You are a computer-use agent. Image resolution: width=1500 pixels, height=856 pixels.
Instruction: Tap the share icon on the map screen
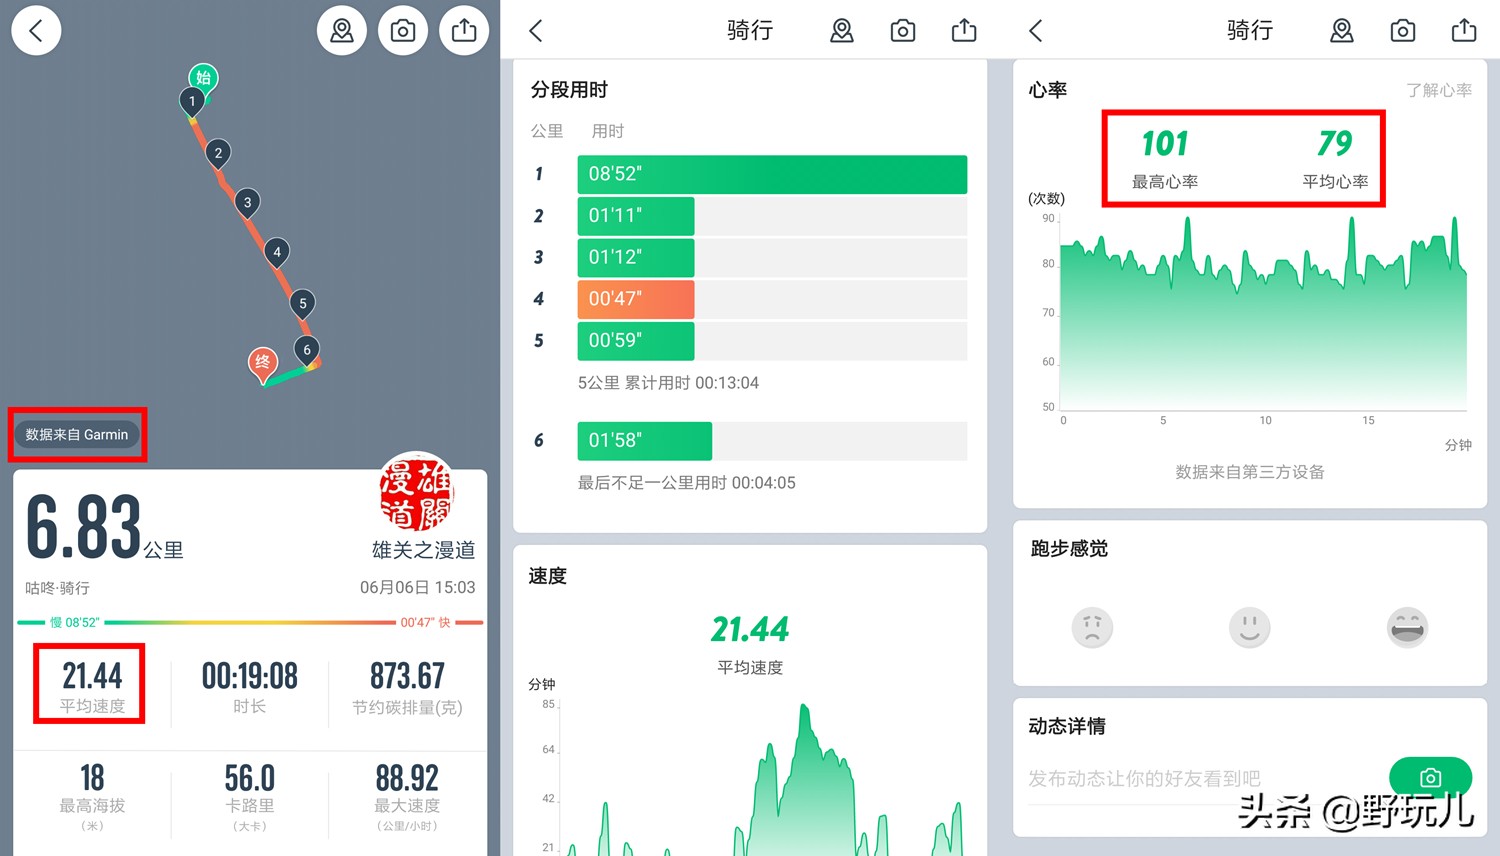click(464, 31)
